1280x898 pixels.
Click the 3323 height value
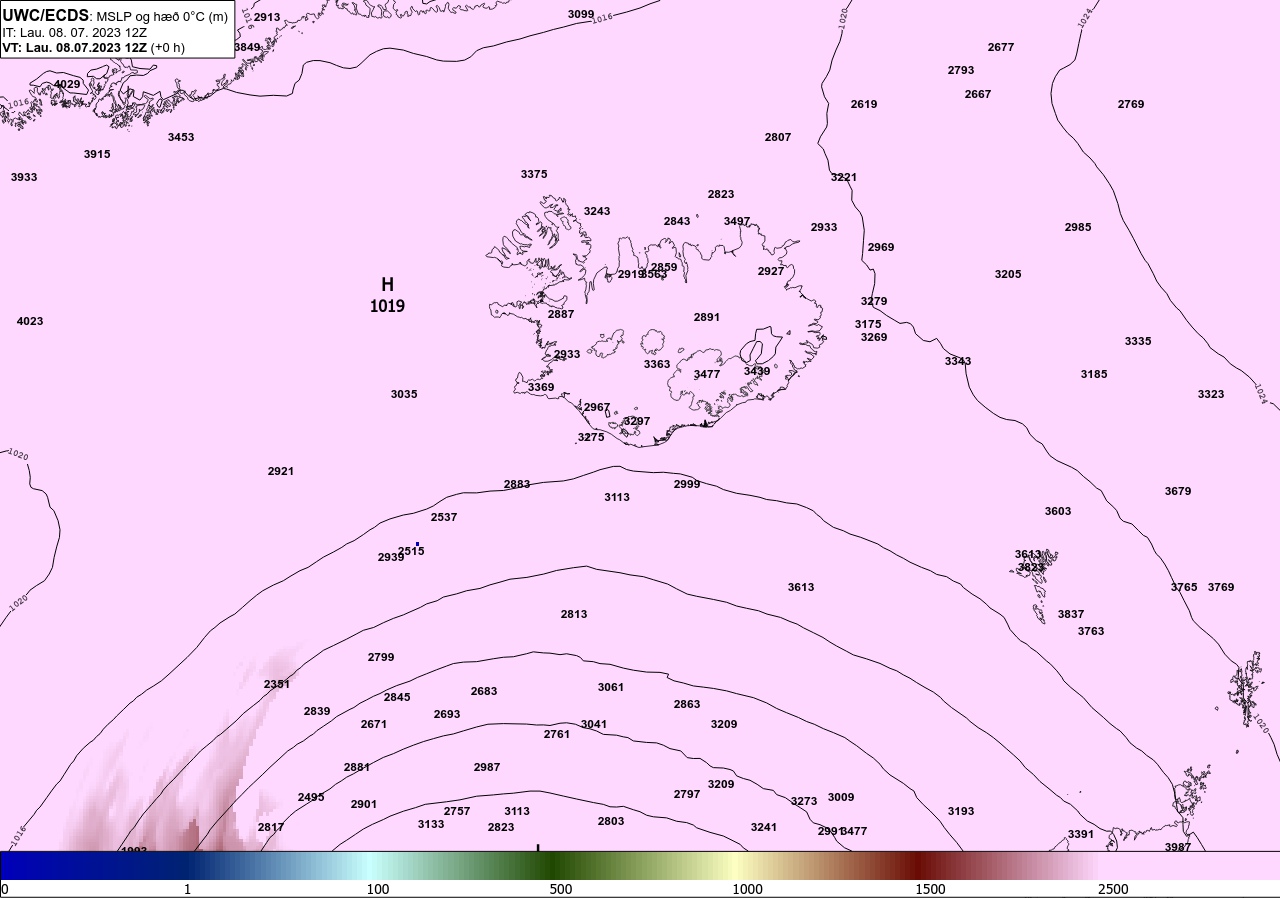click(1211, 394)
